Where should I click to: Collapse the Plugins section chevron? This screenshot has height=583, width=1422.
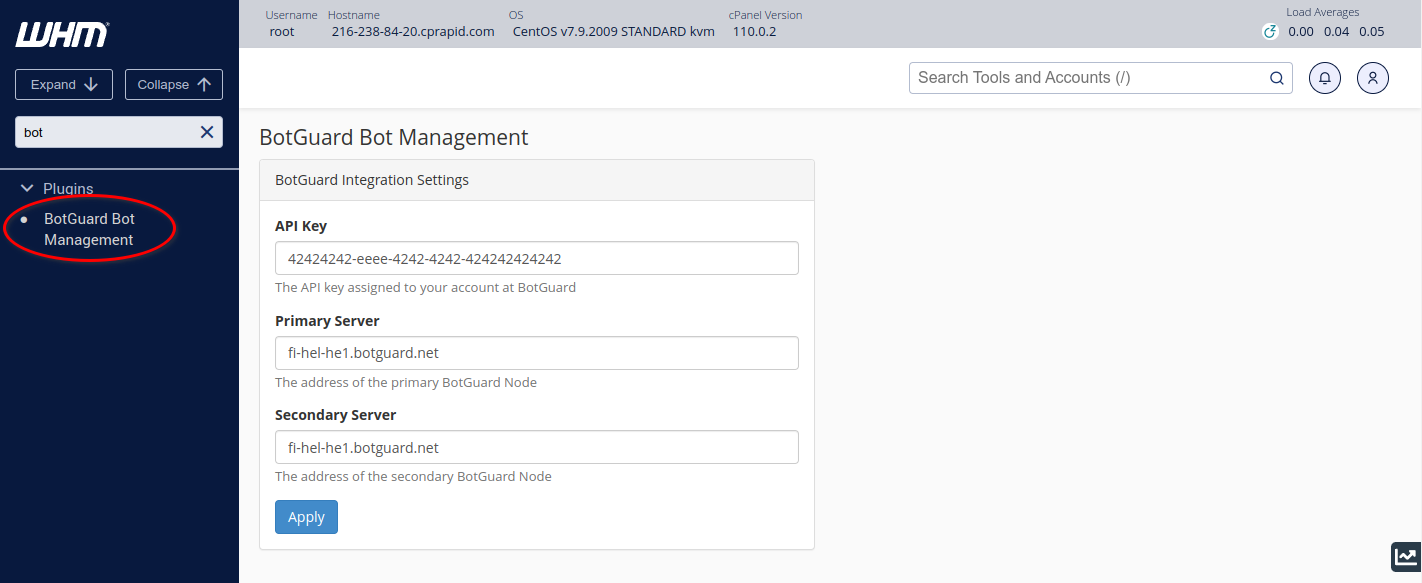(28, 189)
